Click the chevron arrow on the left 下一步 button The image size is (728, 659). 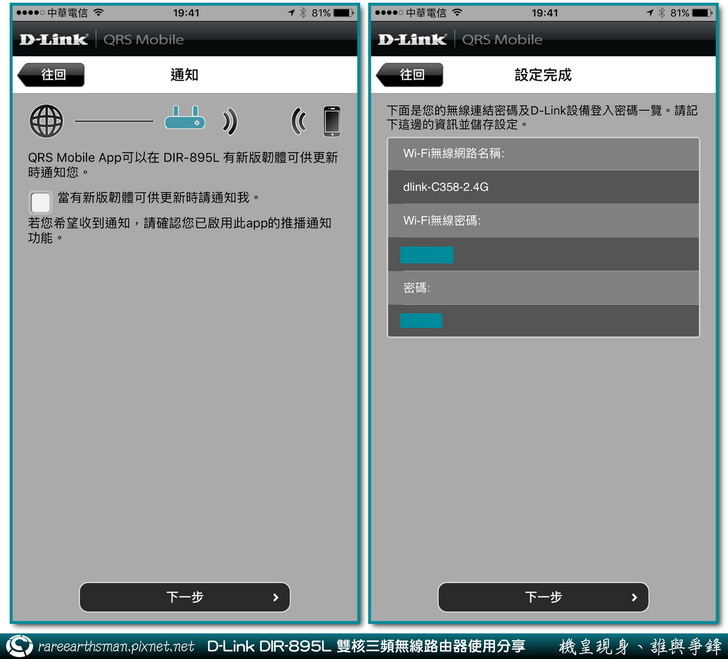coord(276,597)
